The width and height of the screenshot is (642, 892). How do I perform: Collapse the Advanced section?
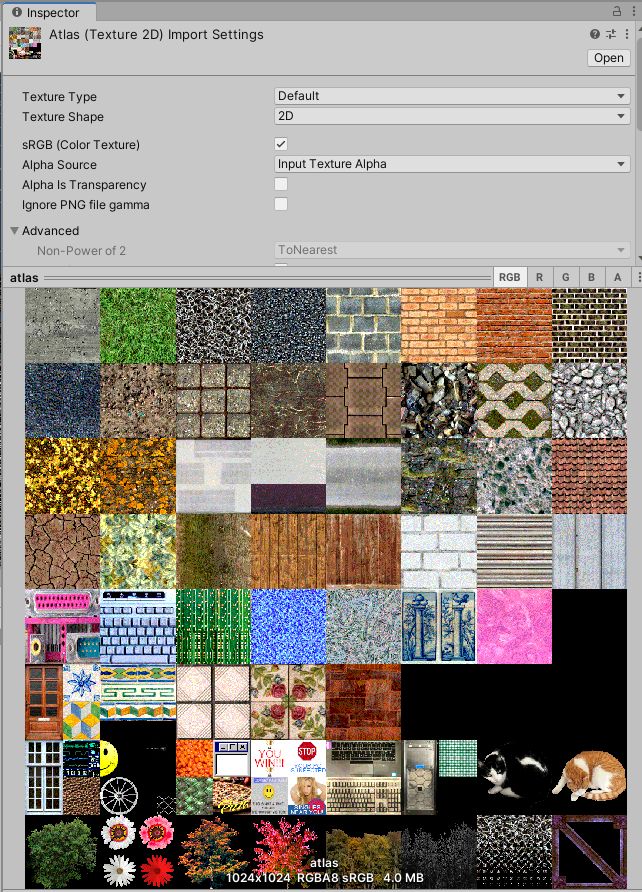pos(15,230)
